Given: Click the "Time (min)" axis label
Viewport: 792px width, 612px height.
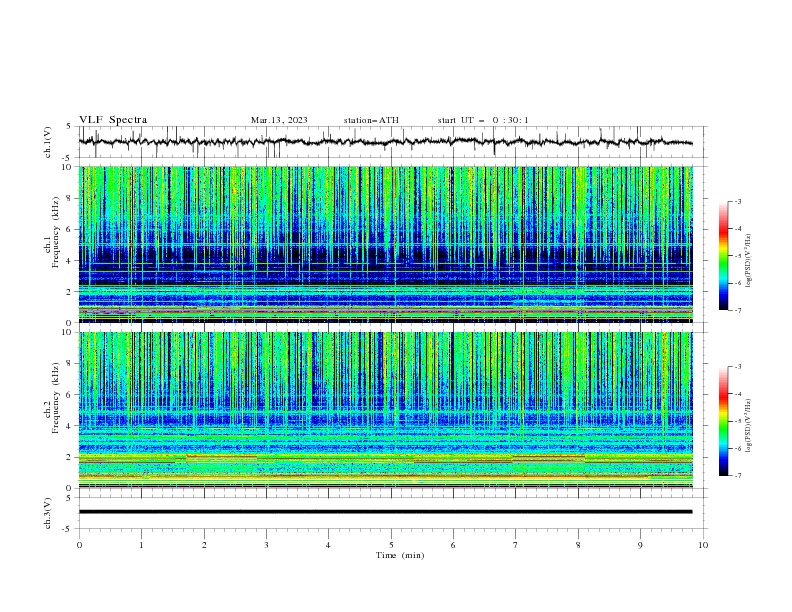Looking at the screenshot, I should point(400,555).
